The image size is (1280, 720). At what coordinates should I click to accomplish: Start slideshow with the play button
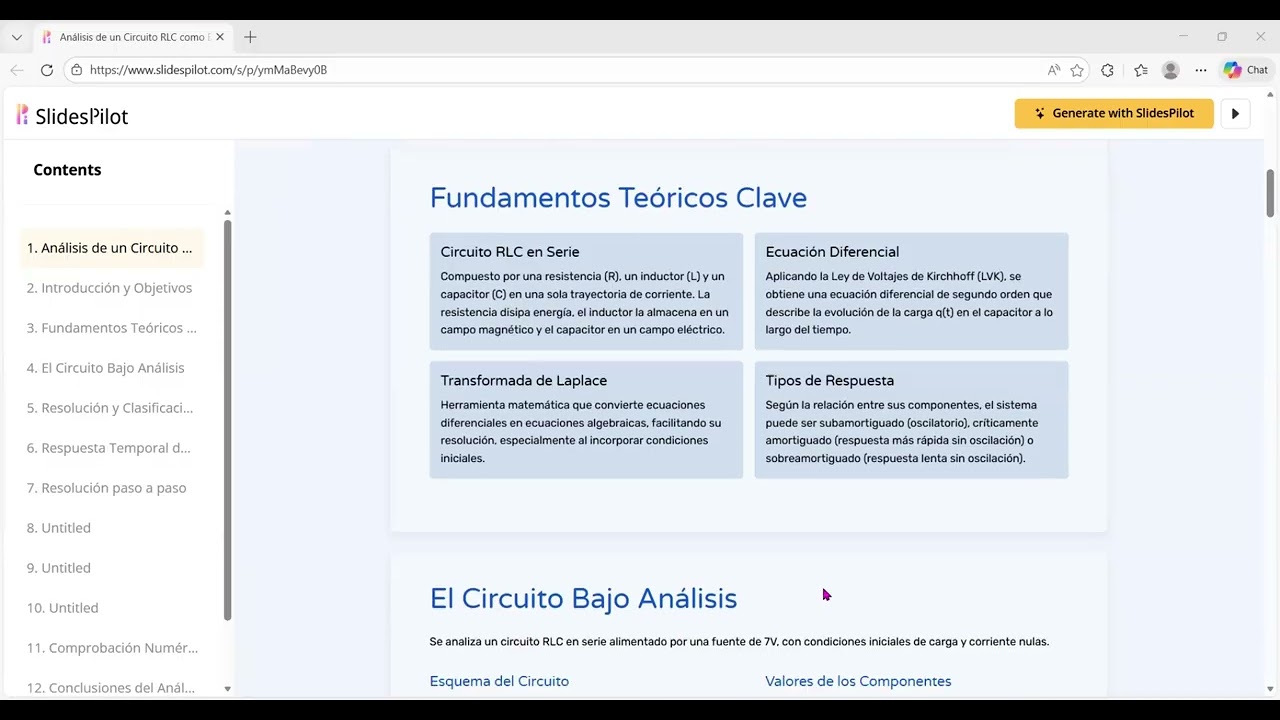(x=1235, y=113)
